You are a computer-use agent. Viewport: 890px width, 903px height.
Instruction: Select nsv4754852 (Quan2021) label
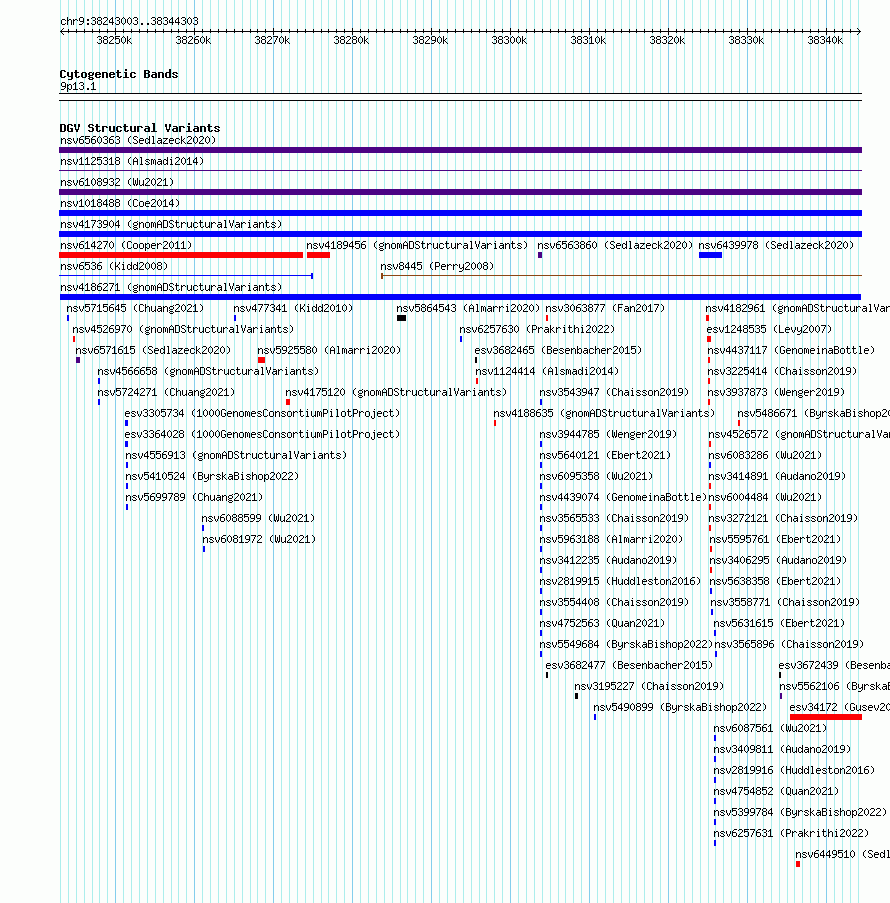776,792
